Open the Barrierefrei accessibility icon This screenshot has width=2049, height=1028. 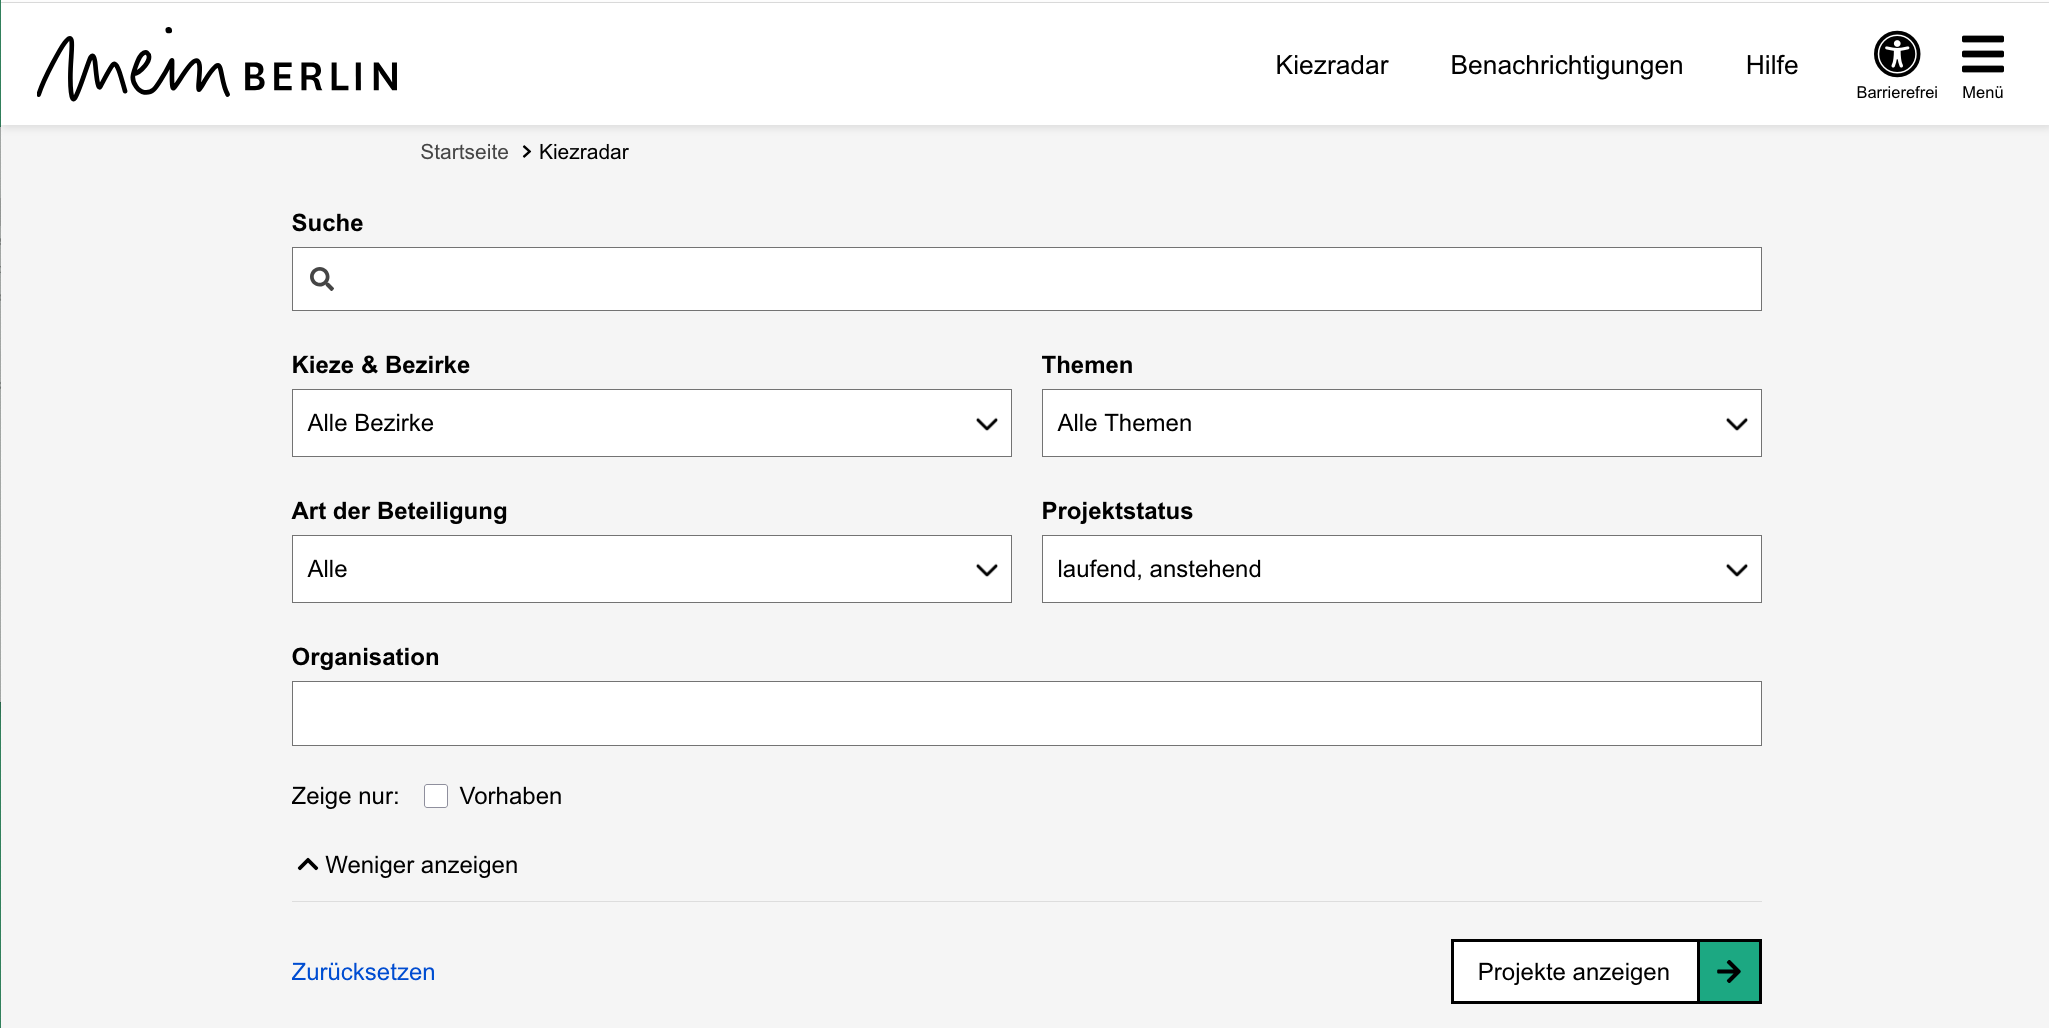(1896, 55)
